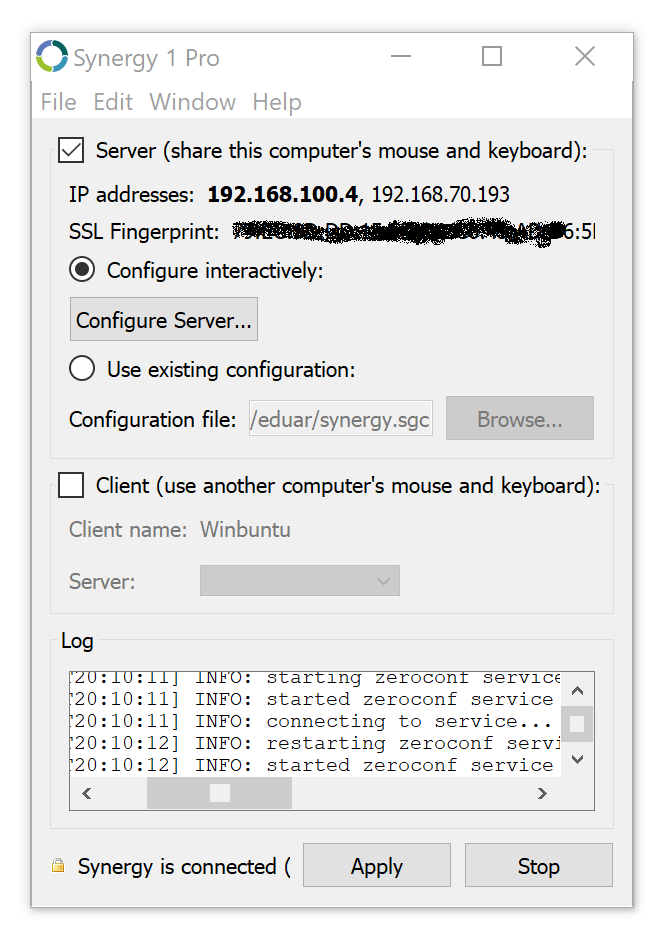Open the Window menu
The image size is (668, 930).
click(x=192, y=102)
